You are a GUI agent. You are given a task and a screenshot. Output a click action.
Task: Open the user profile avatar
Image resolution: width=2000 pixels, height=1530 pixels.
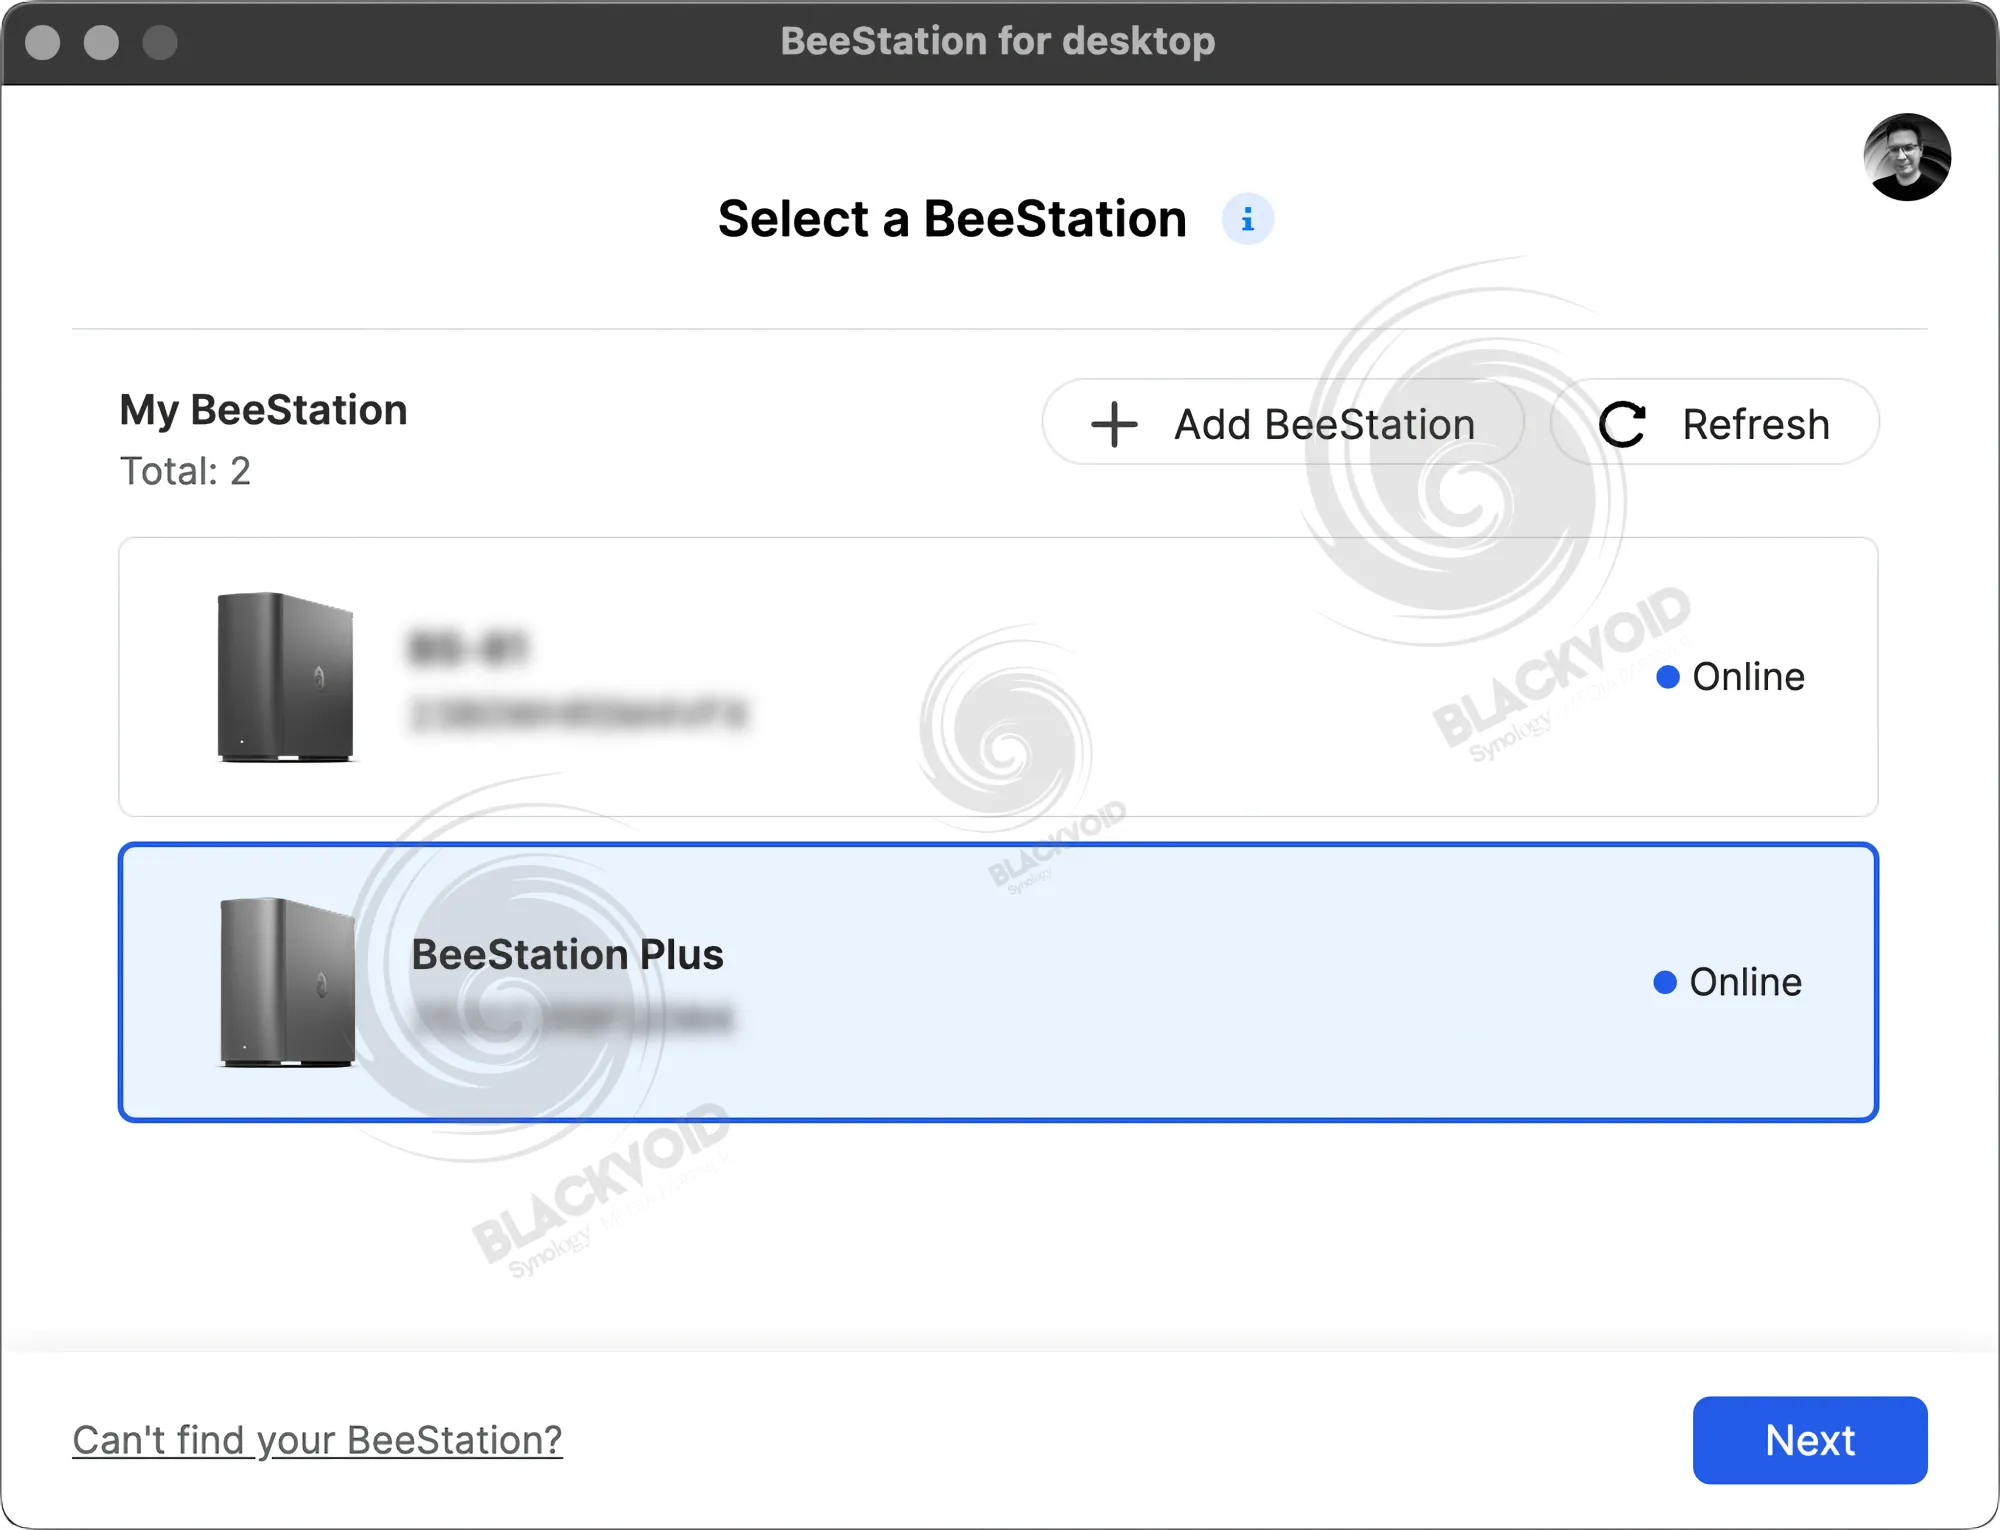1906,157
